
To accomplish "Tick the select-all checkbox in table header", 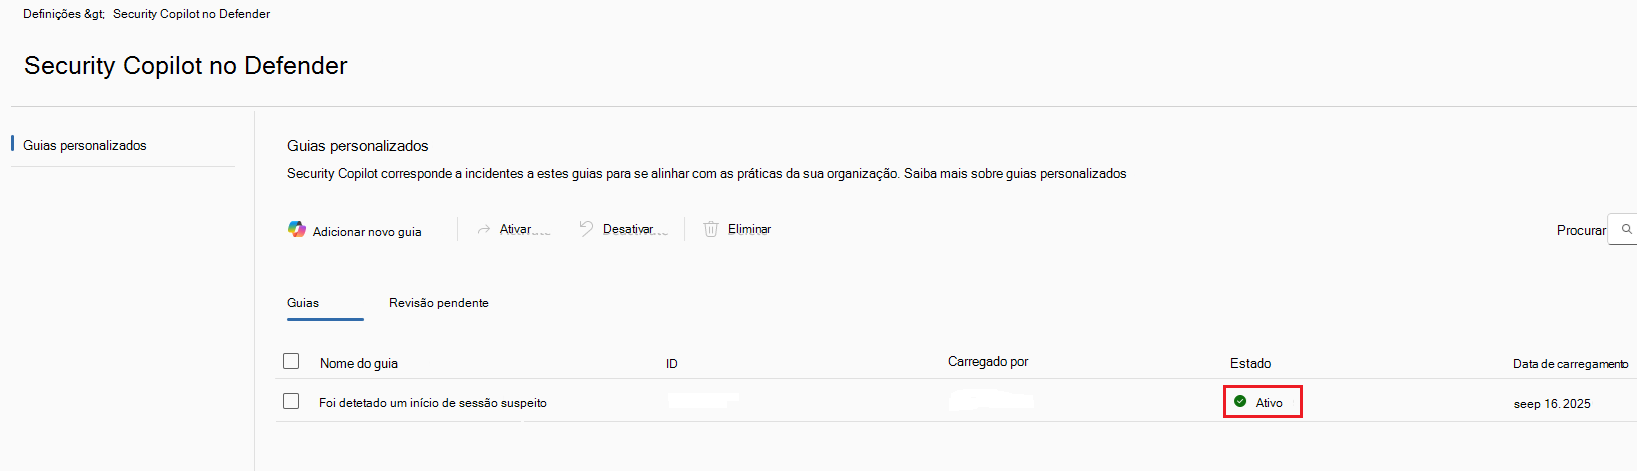I will [291, 361].
